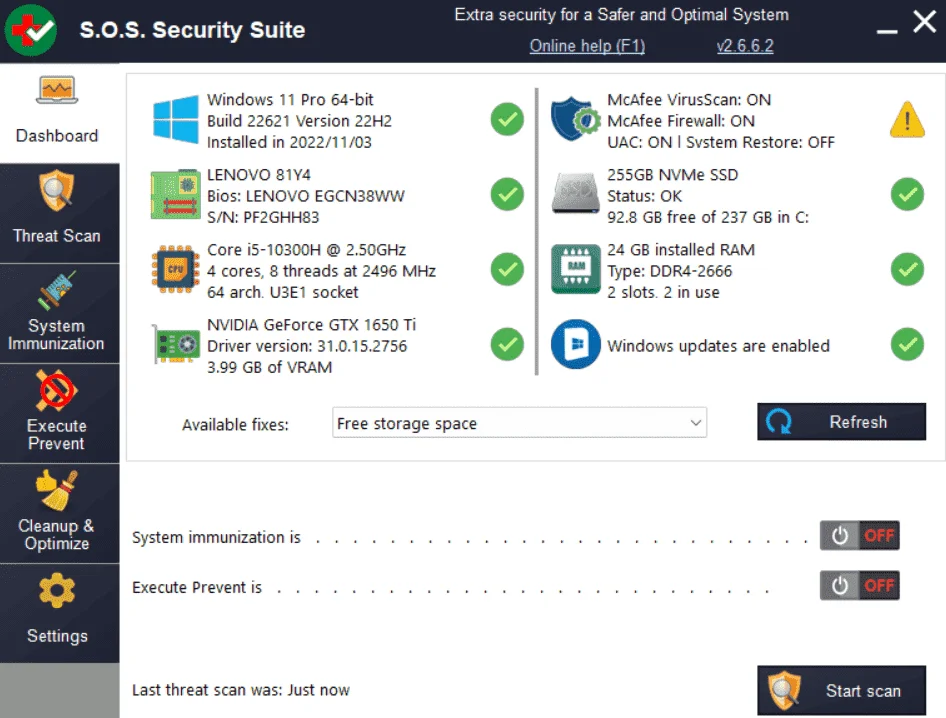Click the text 'UAC: ON | System Restore: OFF'

[x=720, y=142]
